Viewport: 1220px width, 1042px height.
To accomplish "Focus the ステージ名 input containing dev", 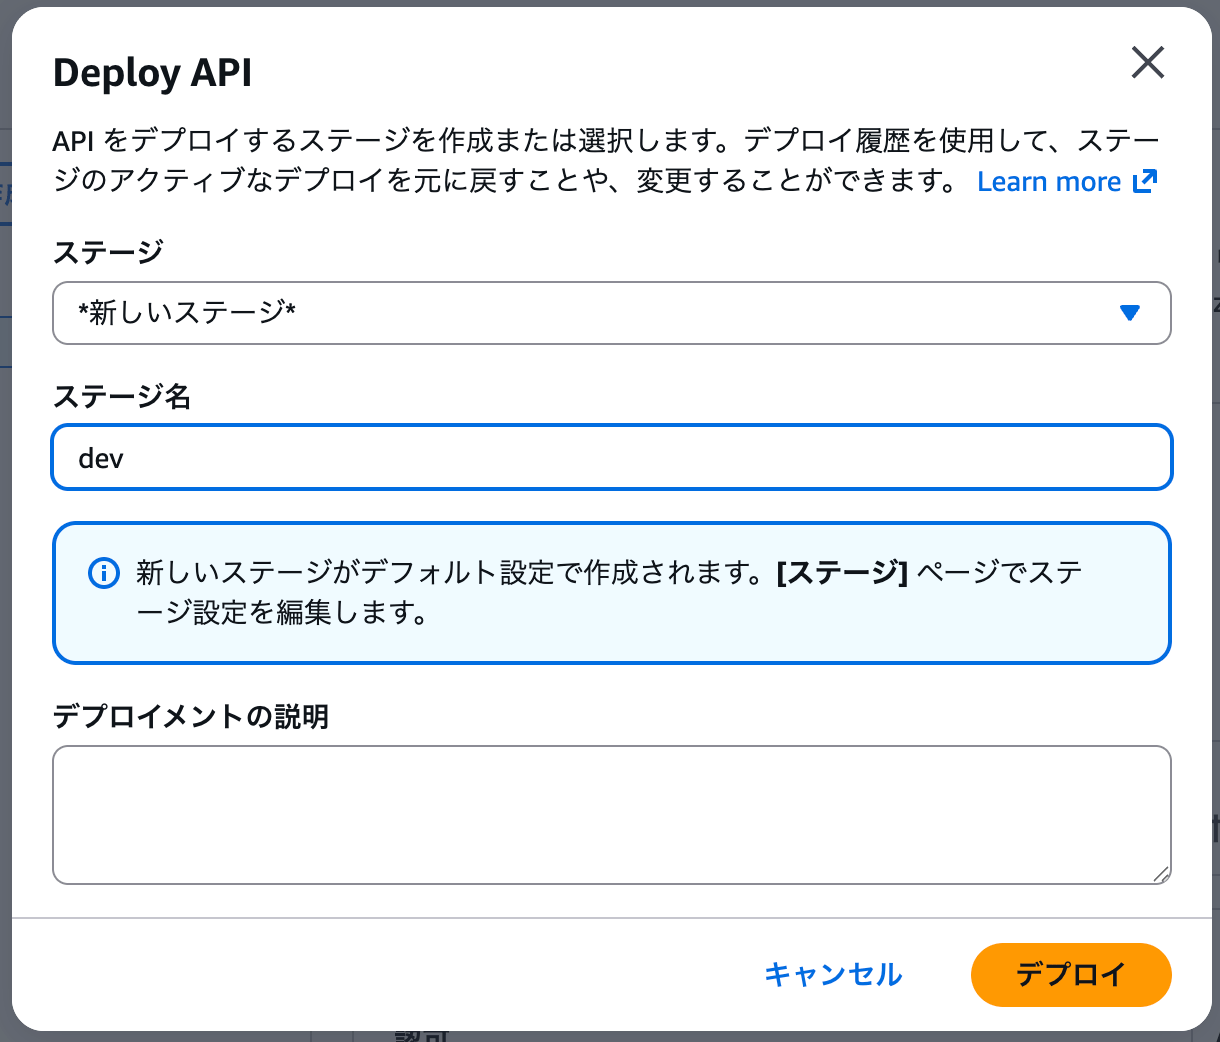I will coord(610,458).
